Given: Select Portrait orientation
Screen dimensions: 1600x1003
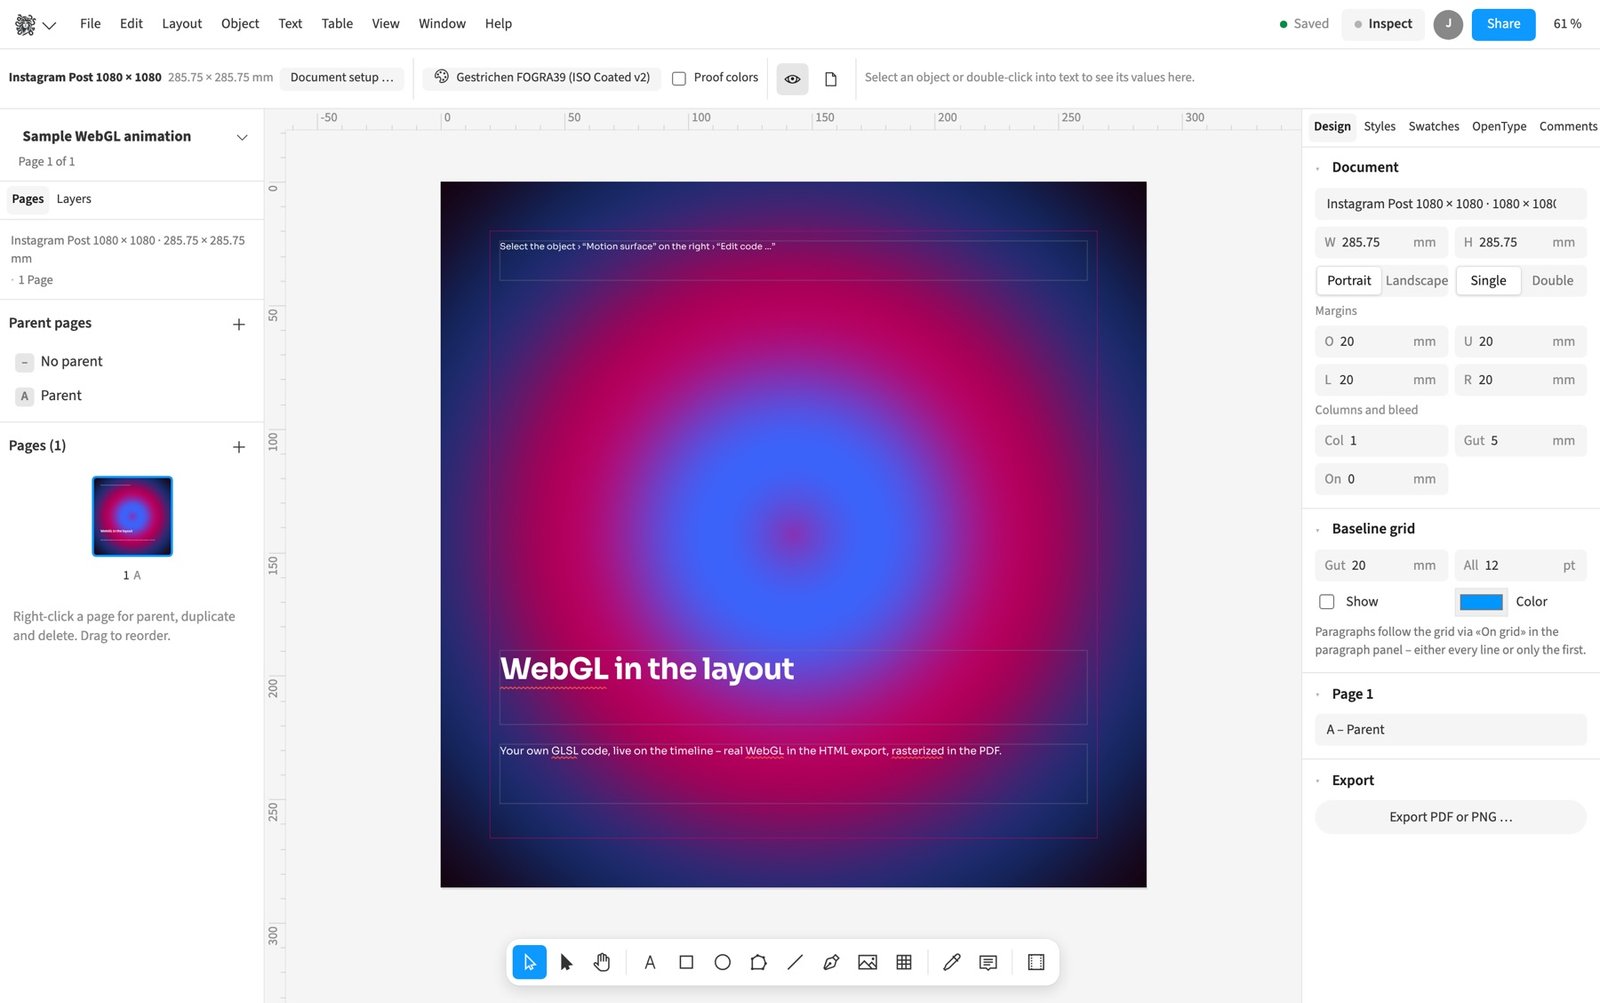Looking at the screenshot, I should point(1349,281).
